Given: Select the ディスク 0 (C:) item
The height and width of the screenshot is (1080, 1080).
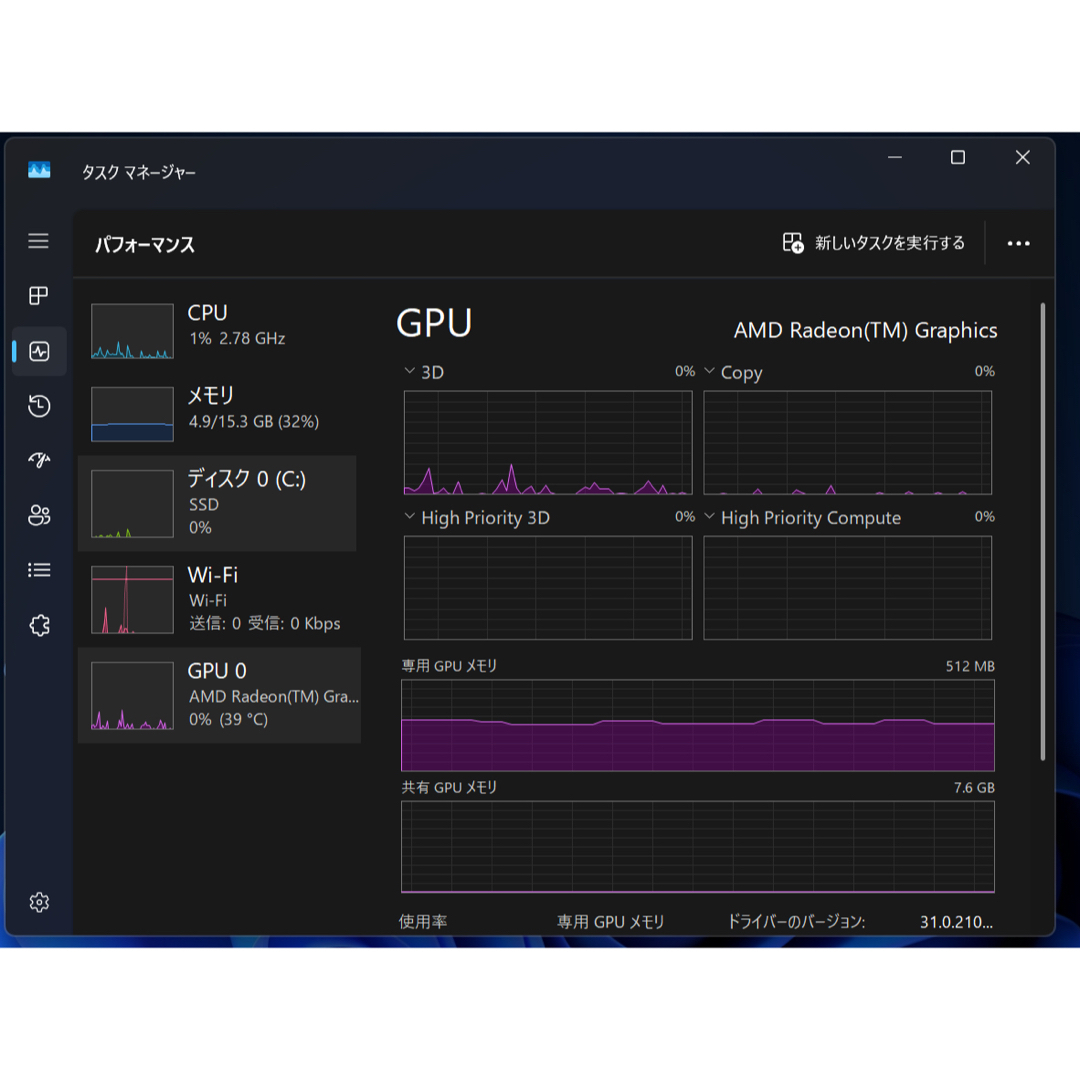Looking at the screenshot, I should click(x=218, y=503).
